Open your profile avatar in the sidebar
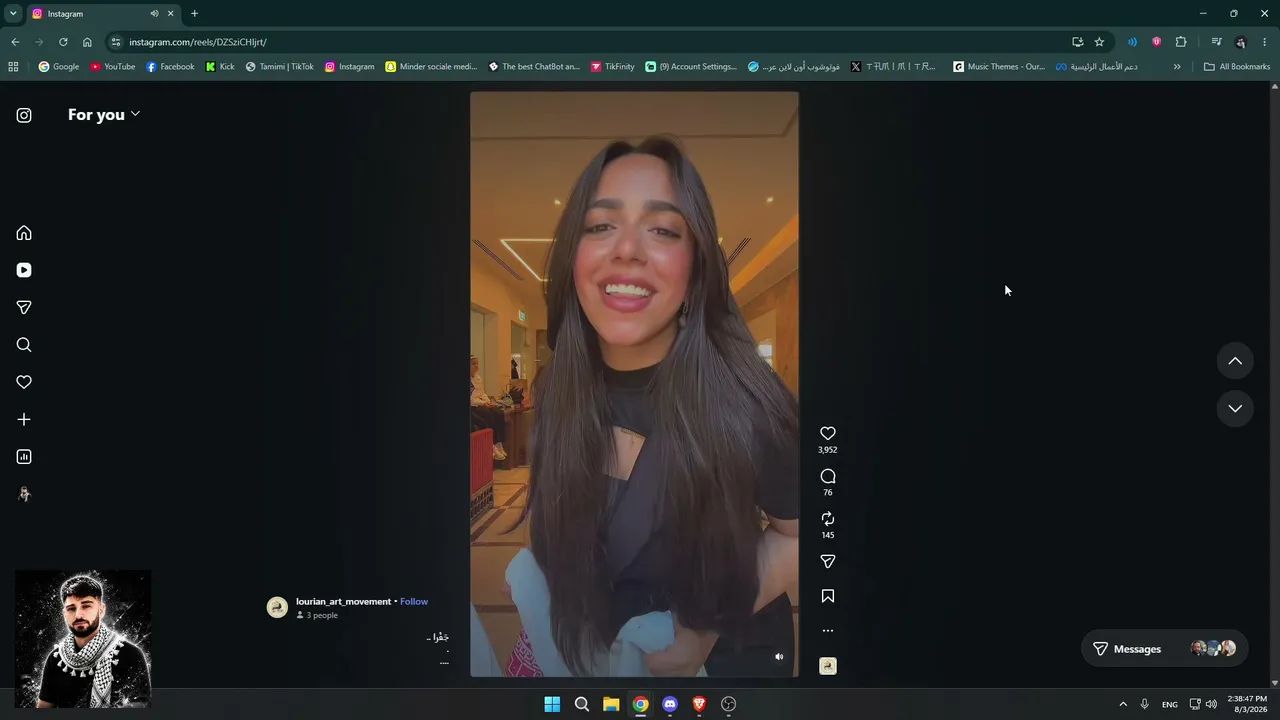The width and height of the screenshot is (1280, 720). (x=24, y=494)
